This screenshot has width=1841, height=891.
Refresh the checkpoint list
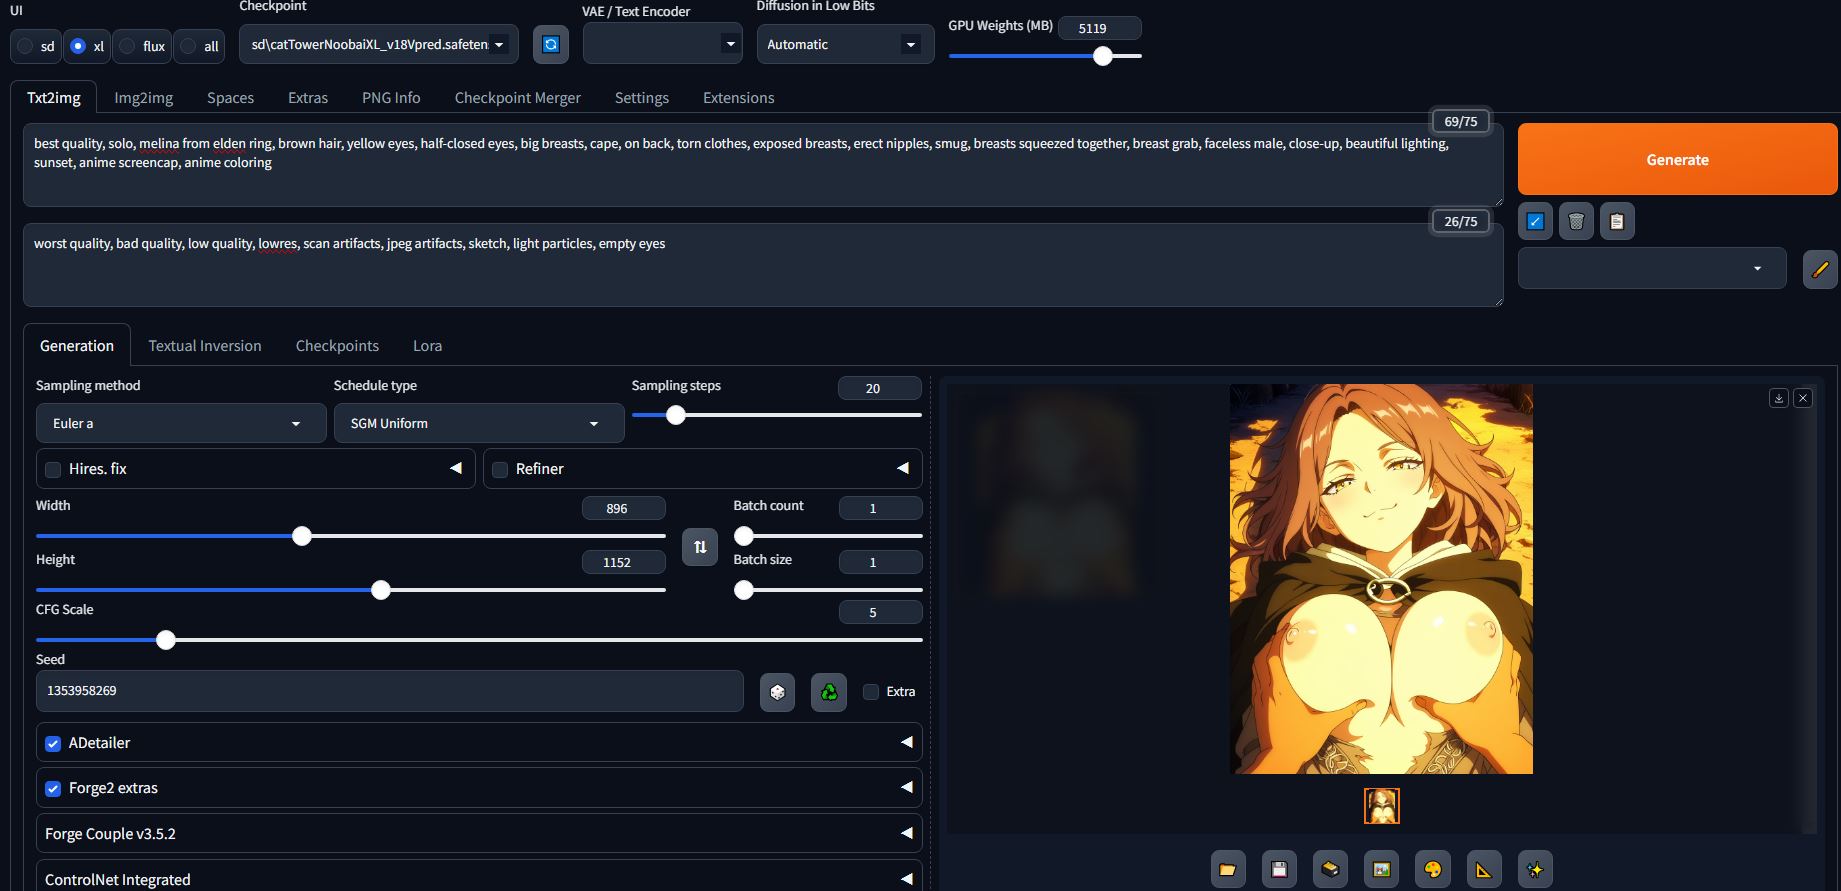(550, 44)
